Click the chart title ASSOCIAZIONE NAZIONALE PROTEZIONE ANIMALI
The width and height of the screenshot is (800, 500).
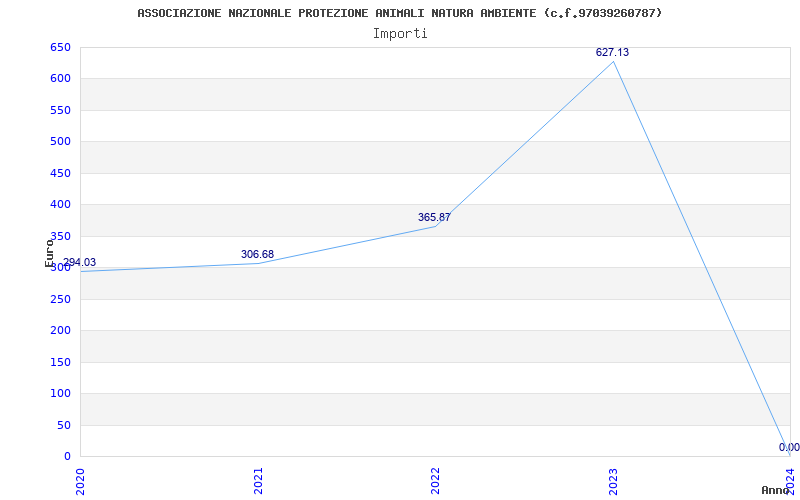click(x=399, y=13)
